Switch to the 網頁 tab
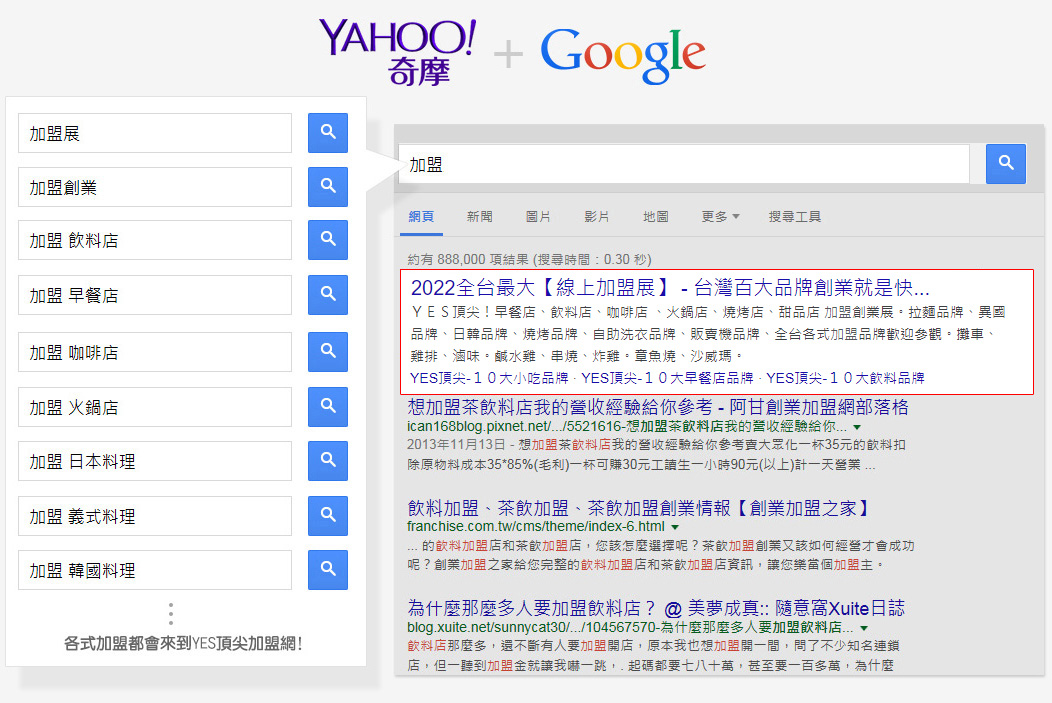The image size is (1052, 703). click(421, 217)
